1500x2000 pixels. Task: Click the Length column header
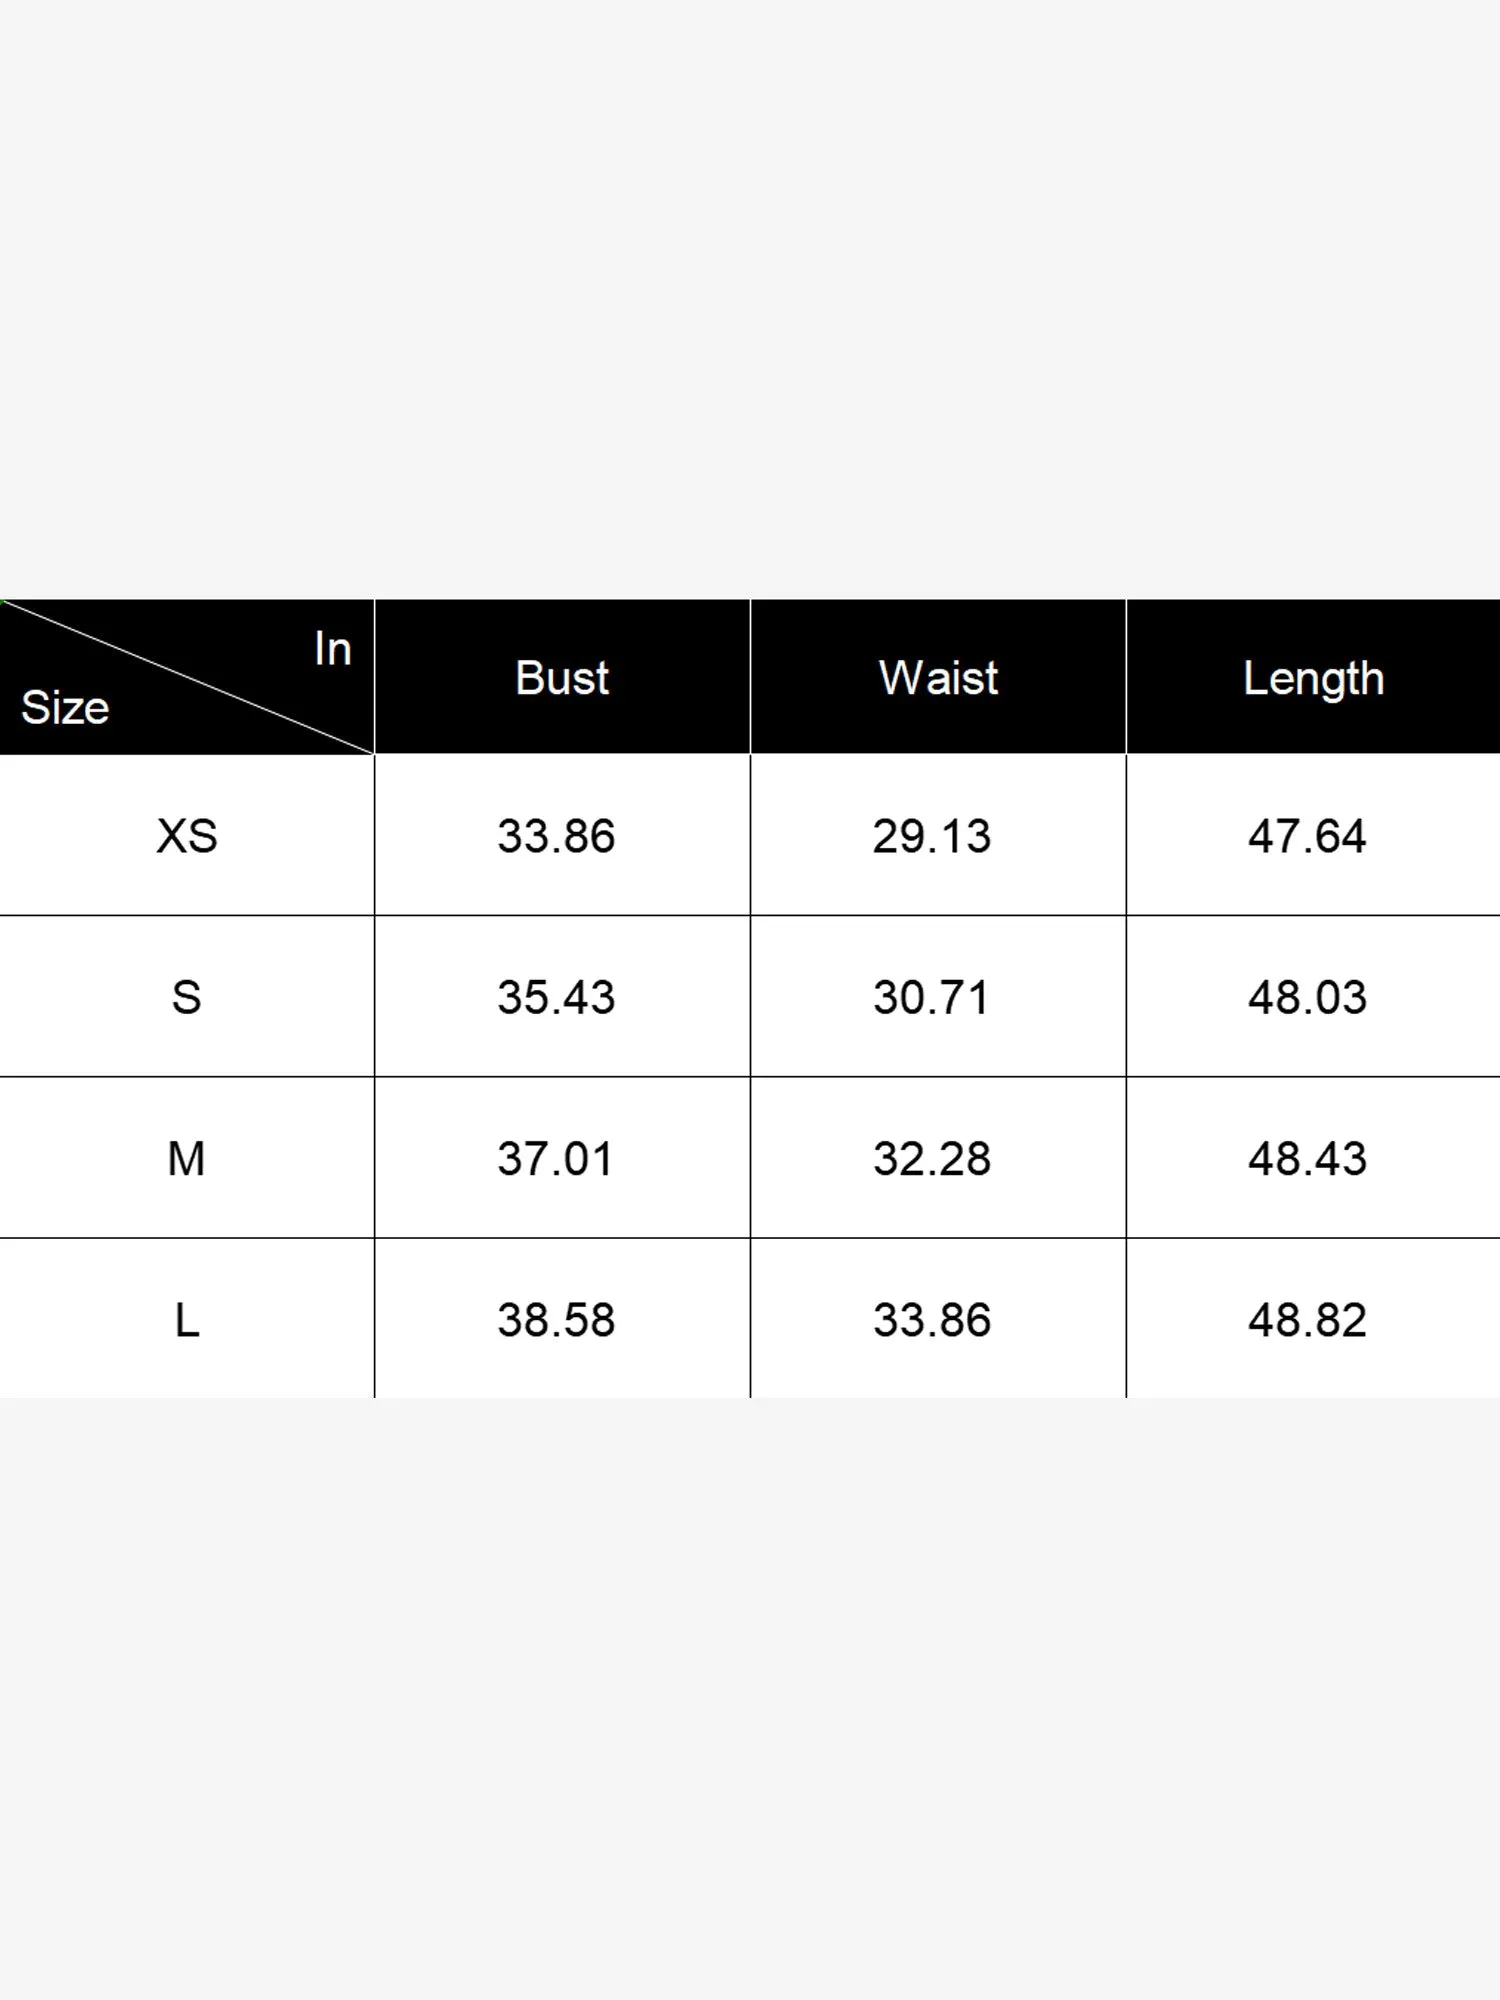[1313, 678]
